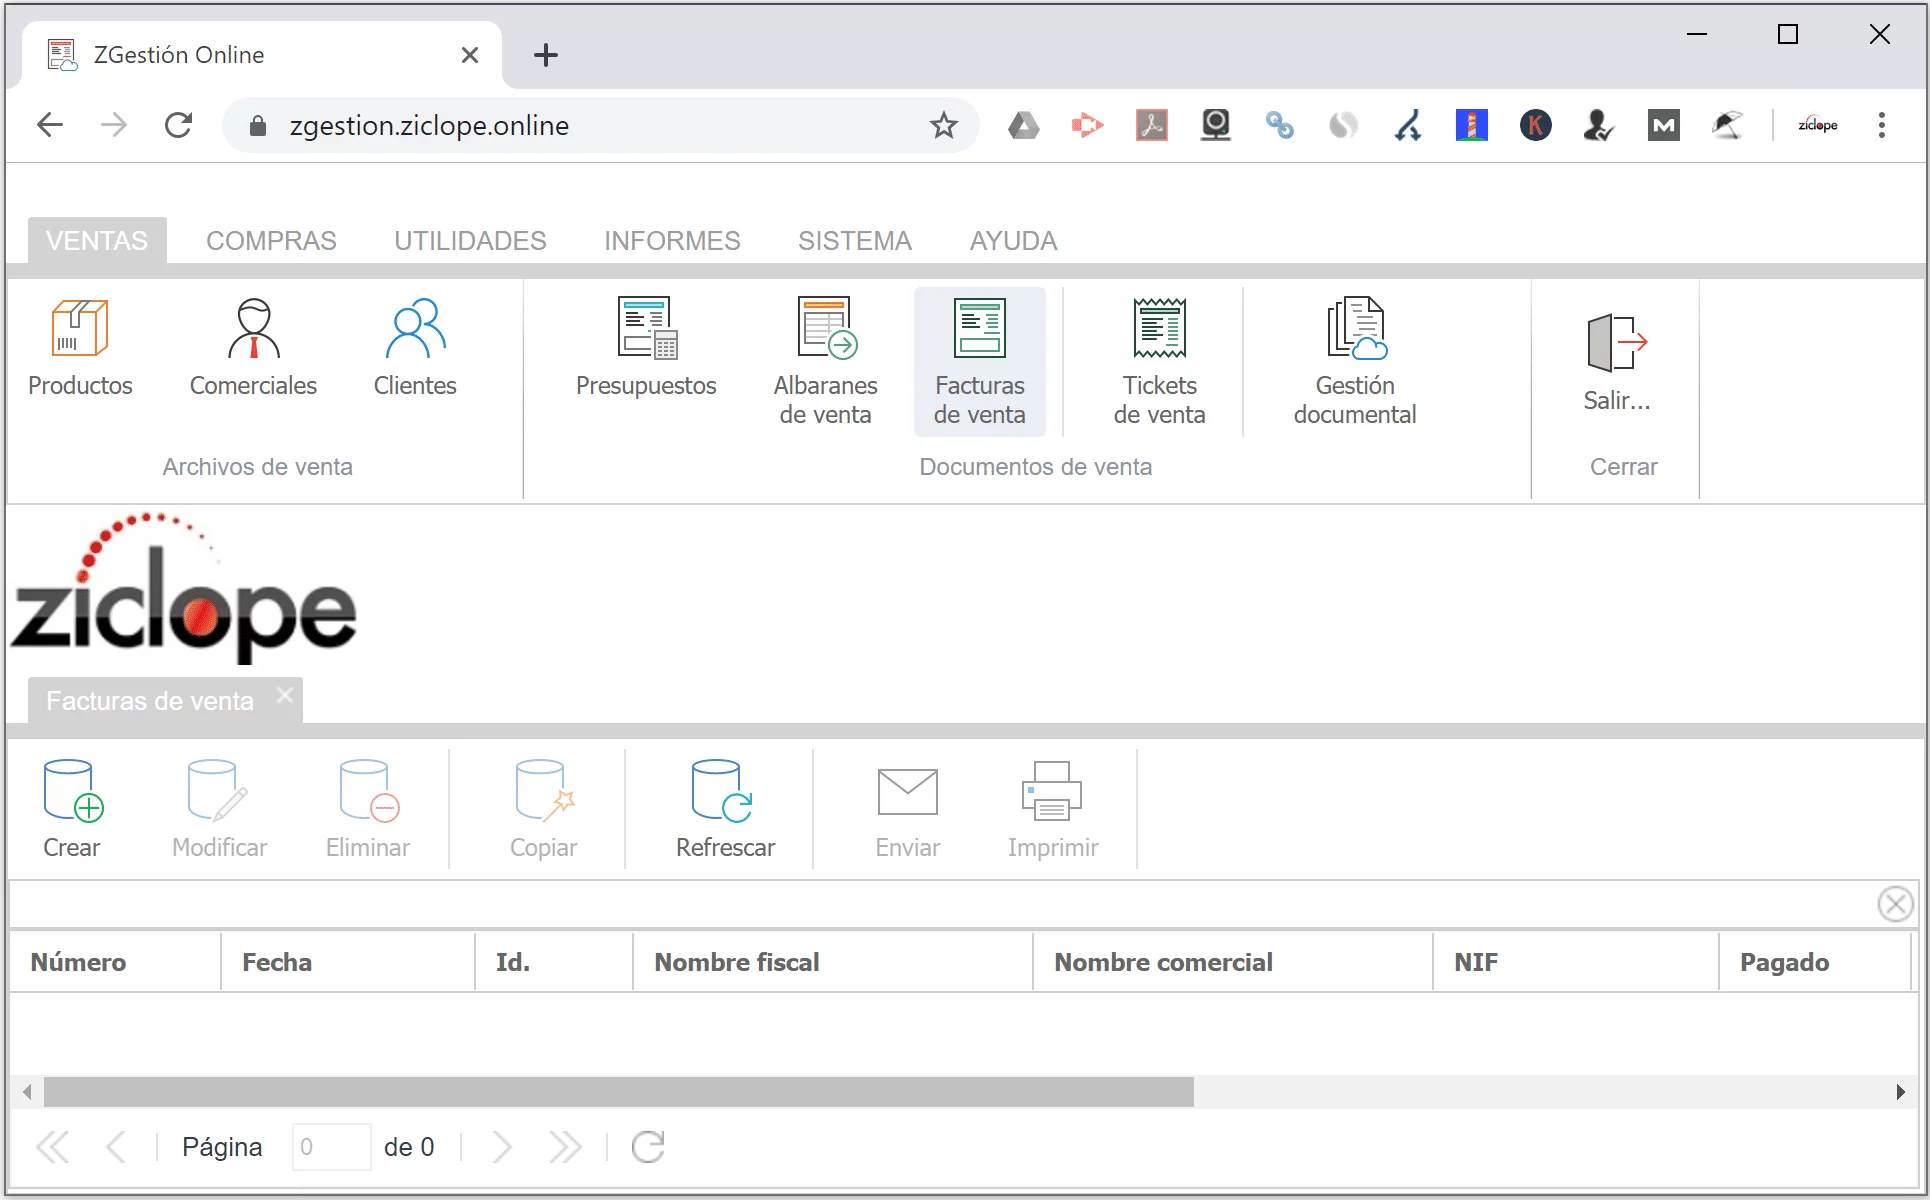The width and height of the screenshot is (1930, 1200).
Task: Click the Eliminar toolbar icon
Action: [368, 809]
